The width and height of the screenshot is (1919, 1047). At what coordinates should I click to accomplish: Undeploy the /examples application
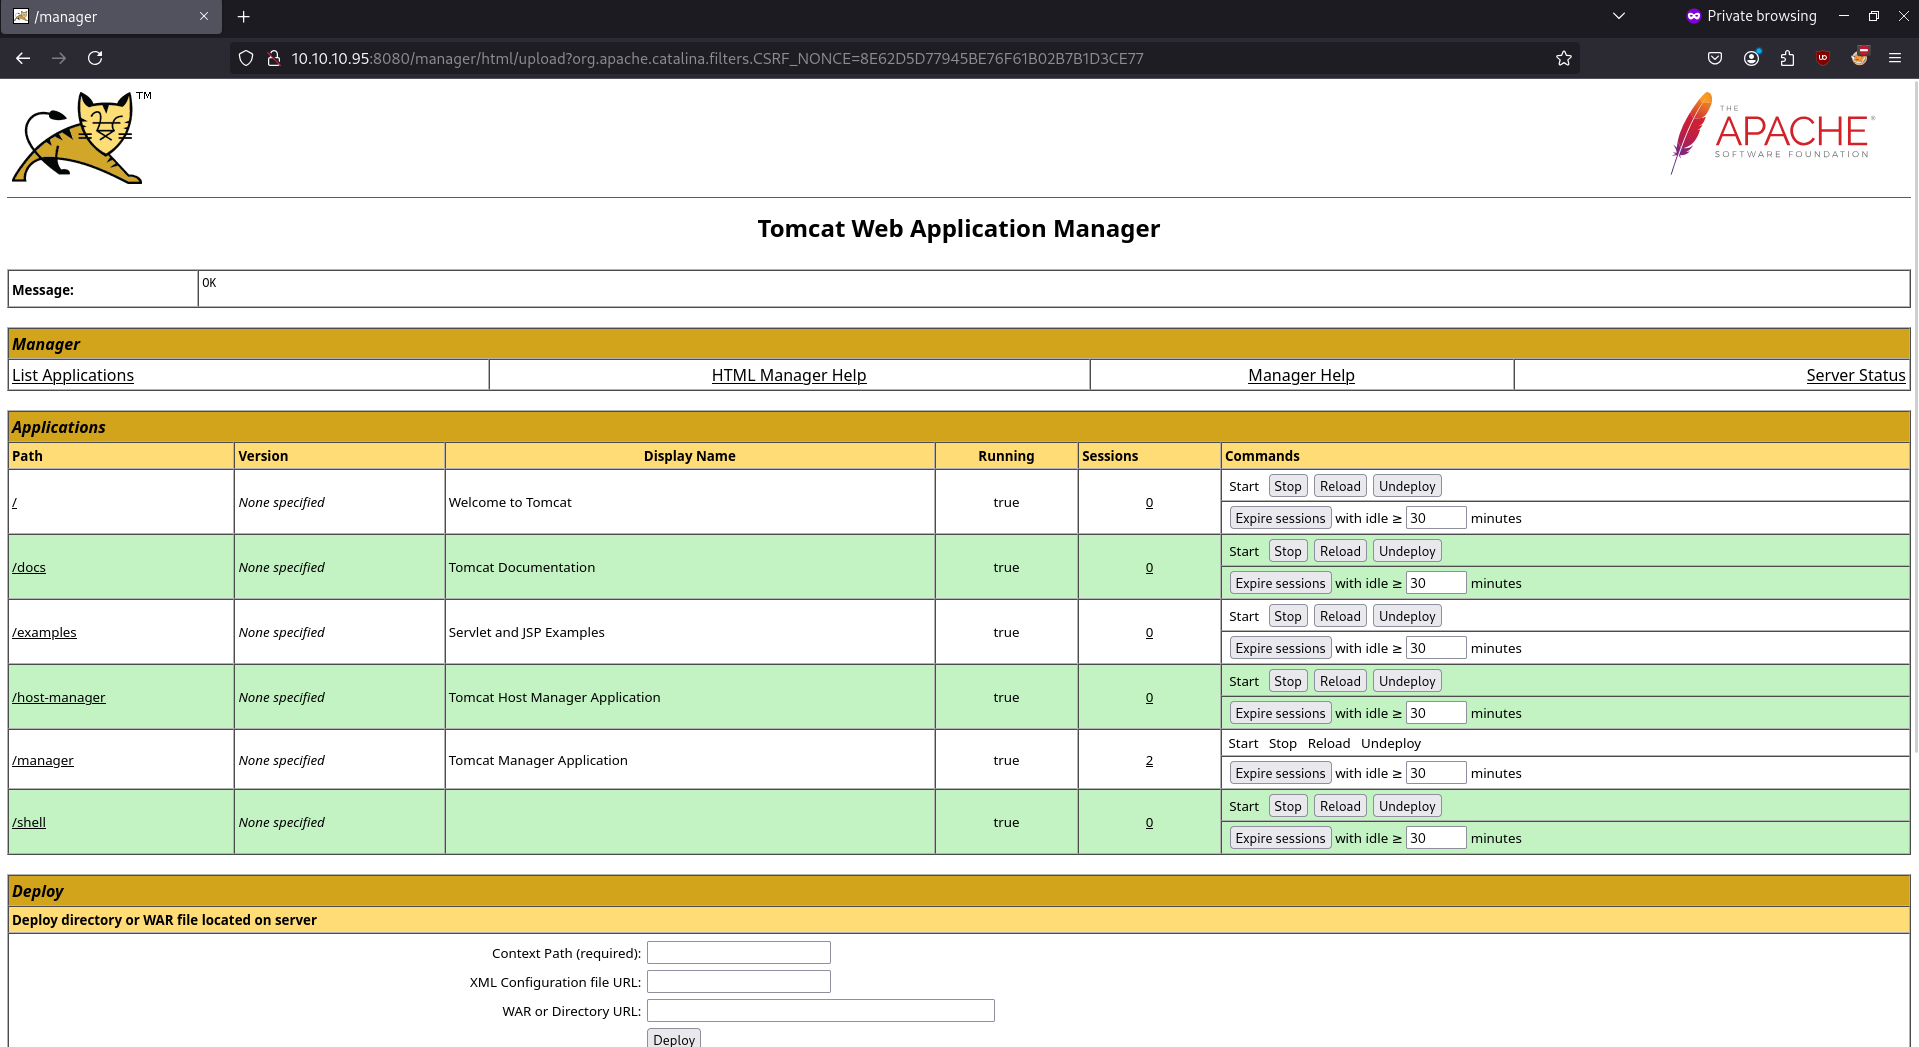[1407, 616]
